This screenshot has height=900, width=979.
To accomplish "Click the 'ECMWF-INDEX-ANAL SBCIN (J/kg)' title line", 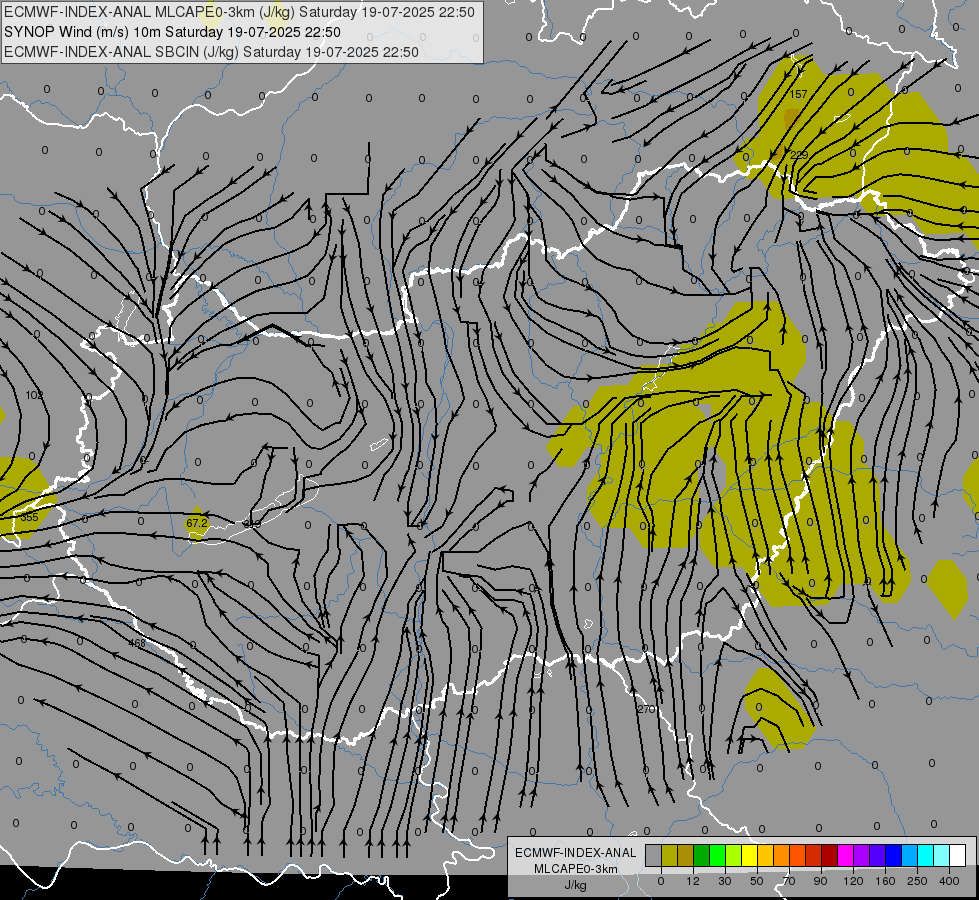I will (x=211, y=52).
